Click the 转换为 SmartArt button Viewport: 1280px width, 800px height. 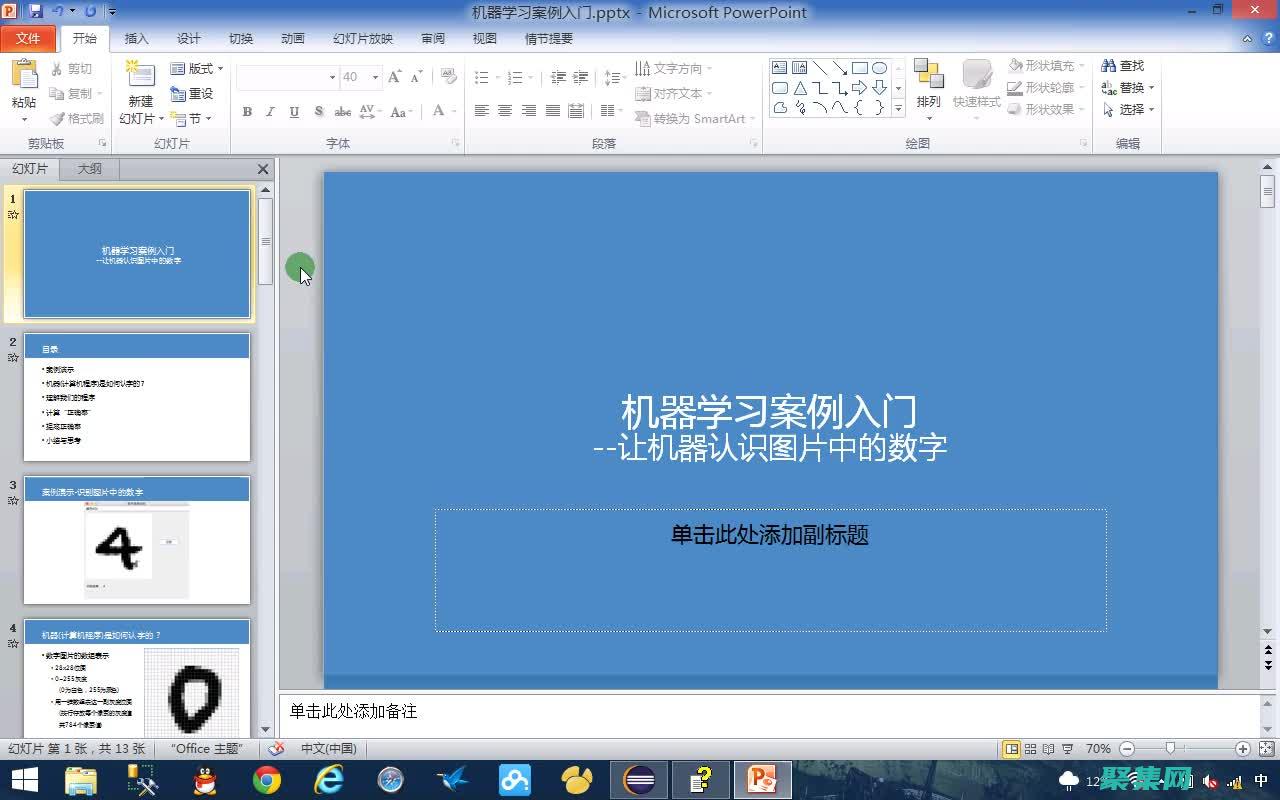tap(690, 119)
